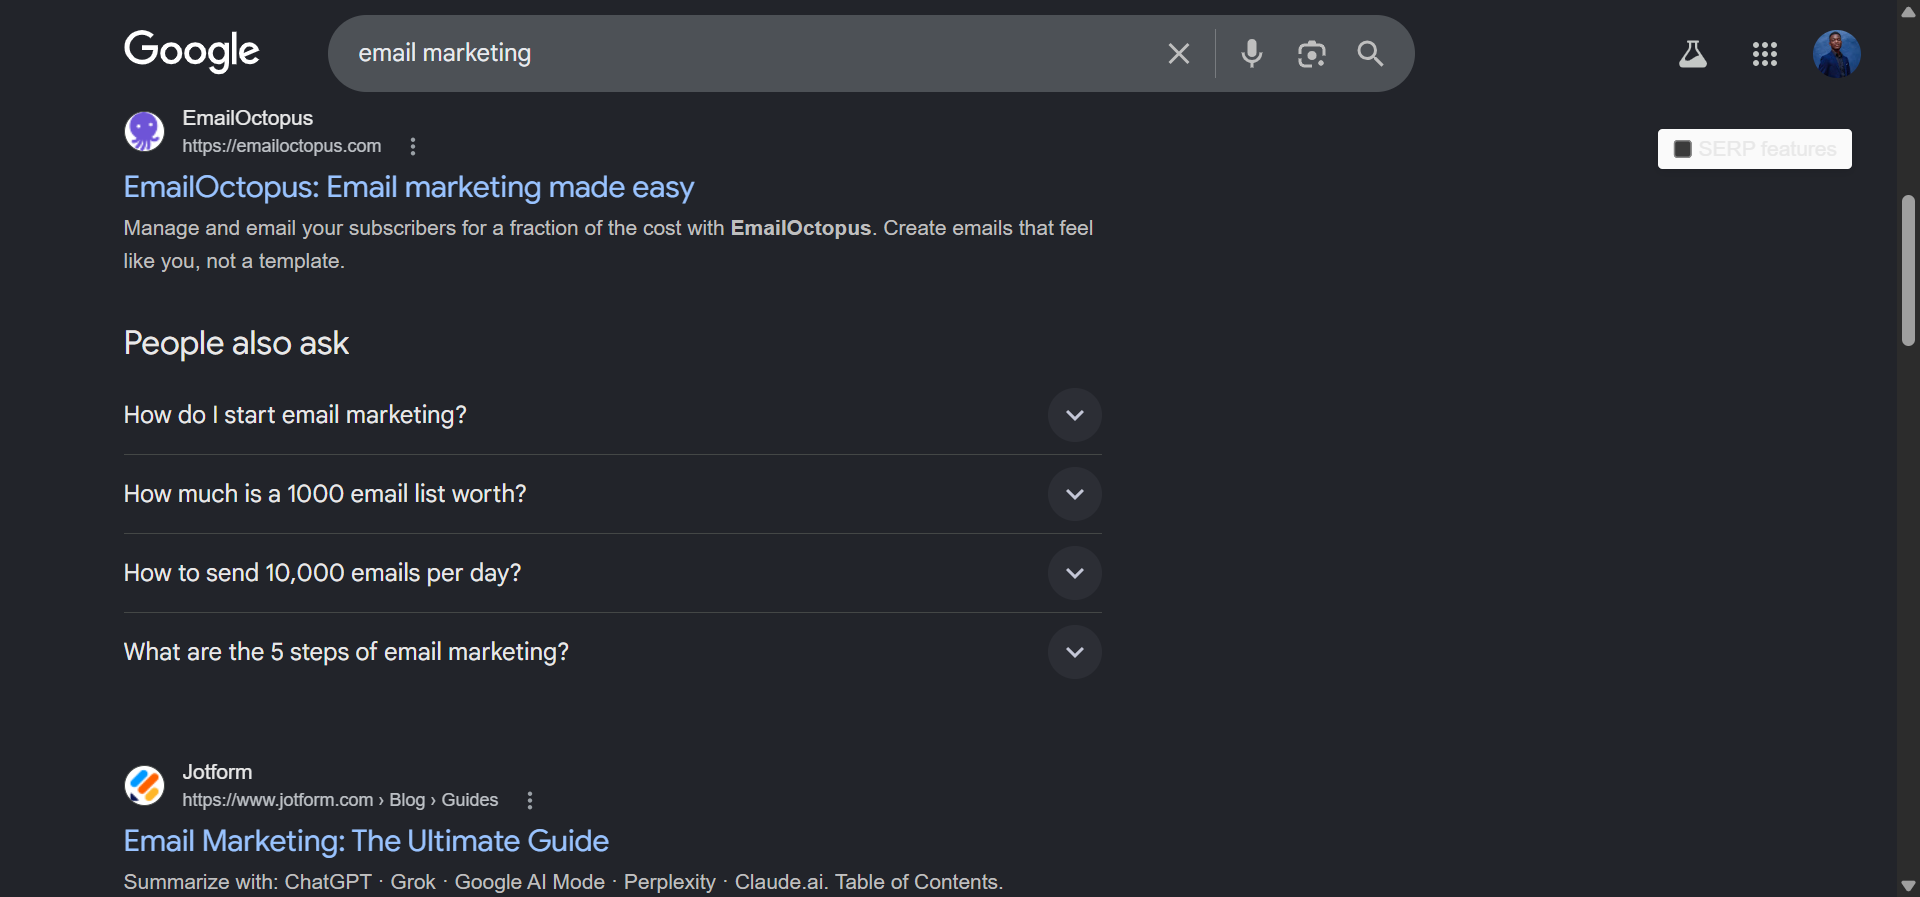Open "Email Marketing: The Ultimate Guide" result
This screenshot has width=1920, height=897.
(366, 841)
